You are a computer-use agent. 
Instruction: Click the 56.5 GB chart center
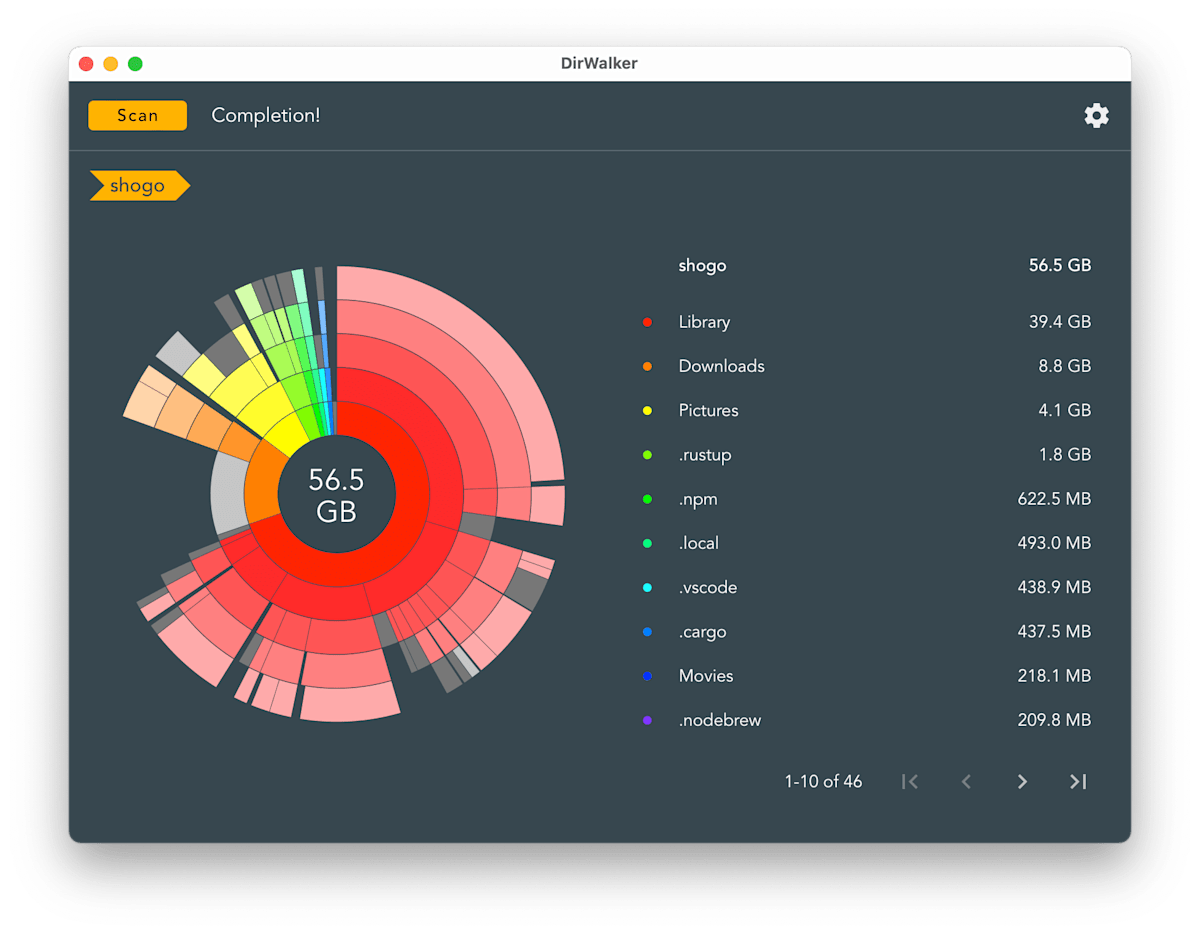(x=336, y=495)
